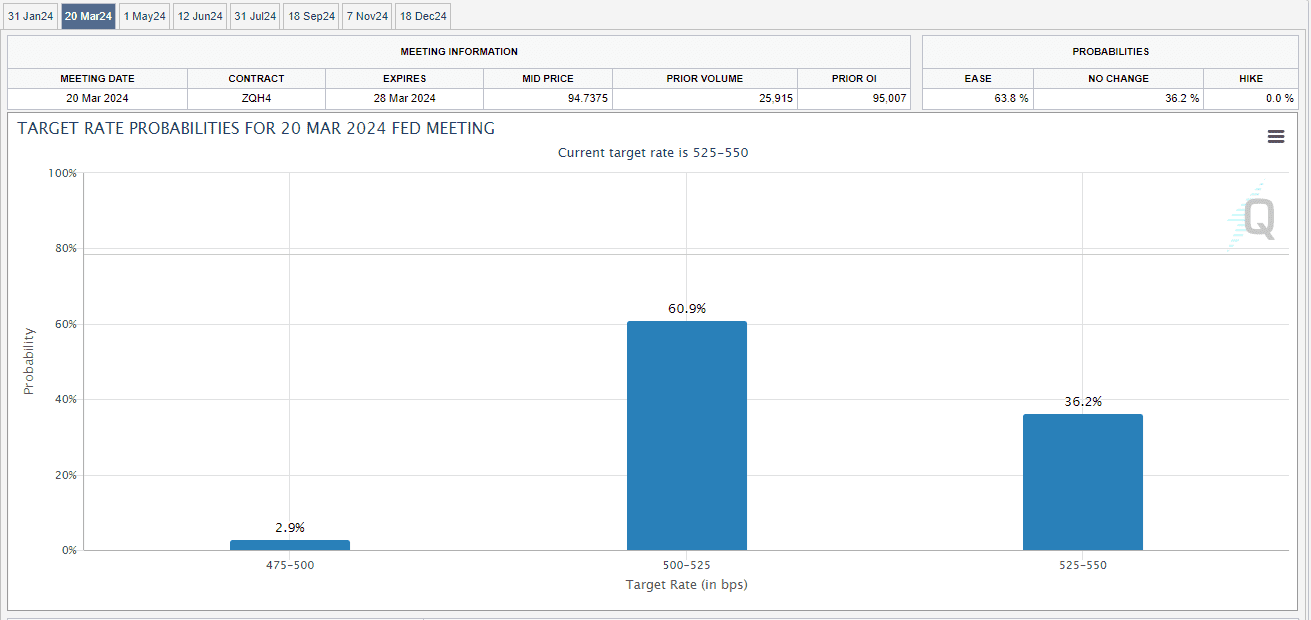Select the 525-550 target rate bar
This screenshot has width=1311, height=620.
click(x=1082, y=482)
